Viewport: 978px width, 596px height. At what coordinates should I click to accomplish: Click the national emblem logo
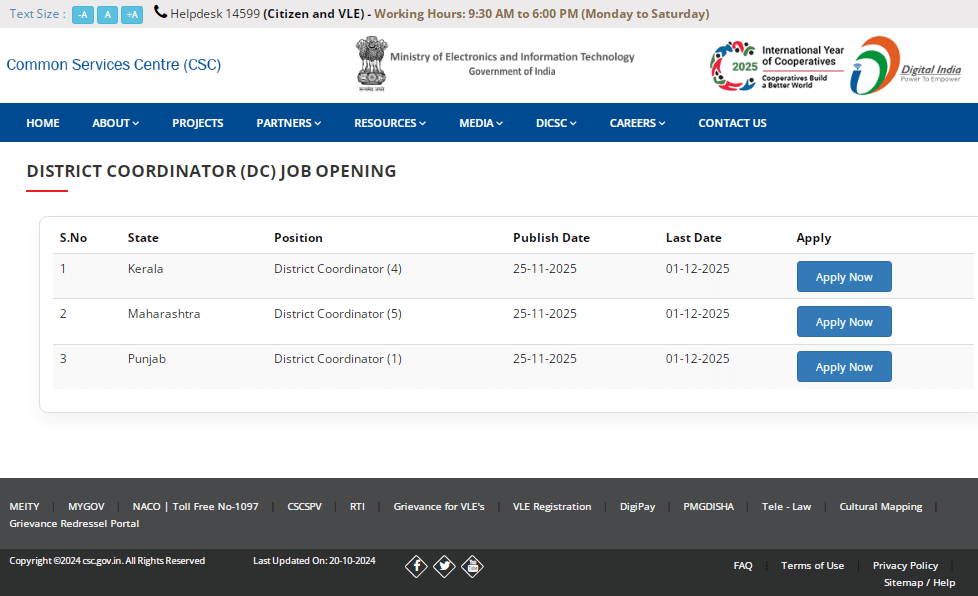371,63
